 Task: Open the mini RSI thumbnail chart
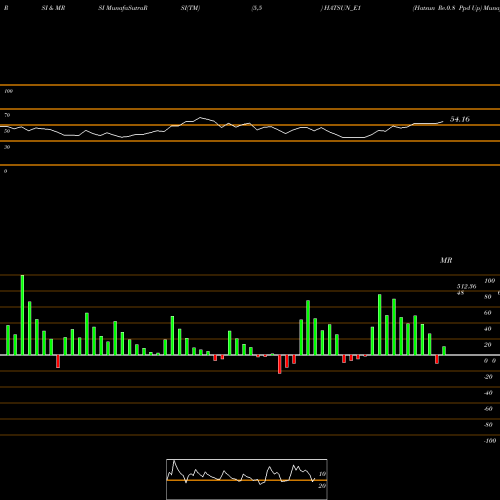coord(247,479)
